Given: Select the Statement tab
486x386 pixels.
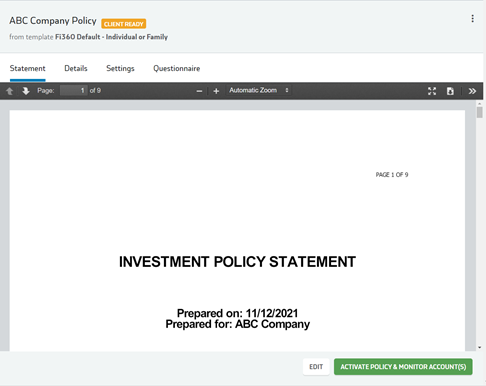Looking at the screenshot, I should [28, 69].
